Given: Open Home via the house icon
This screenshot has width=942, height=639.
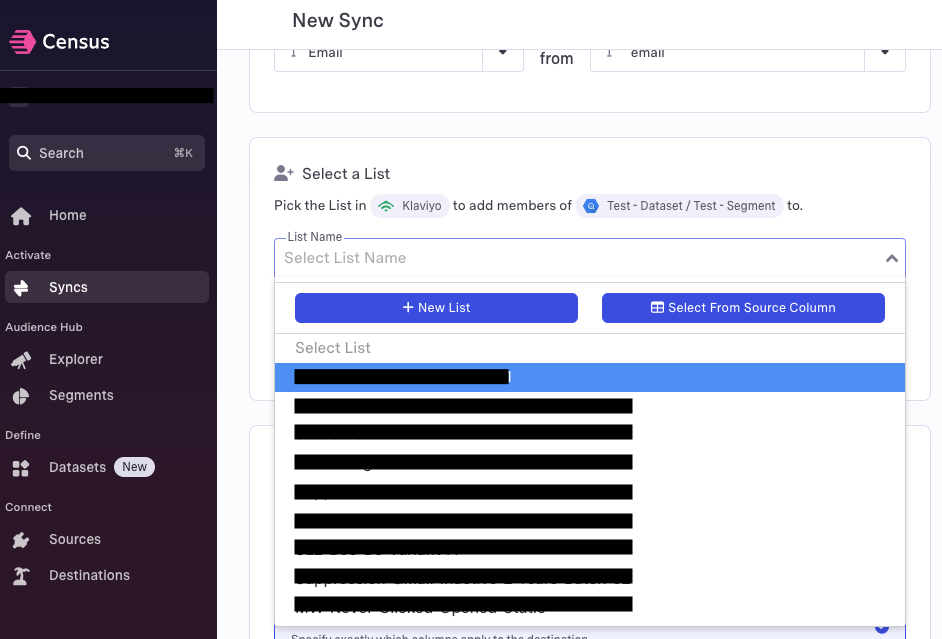Looking at the screenshot, I should (x=21, y=216).
